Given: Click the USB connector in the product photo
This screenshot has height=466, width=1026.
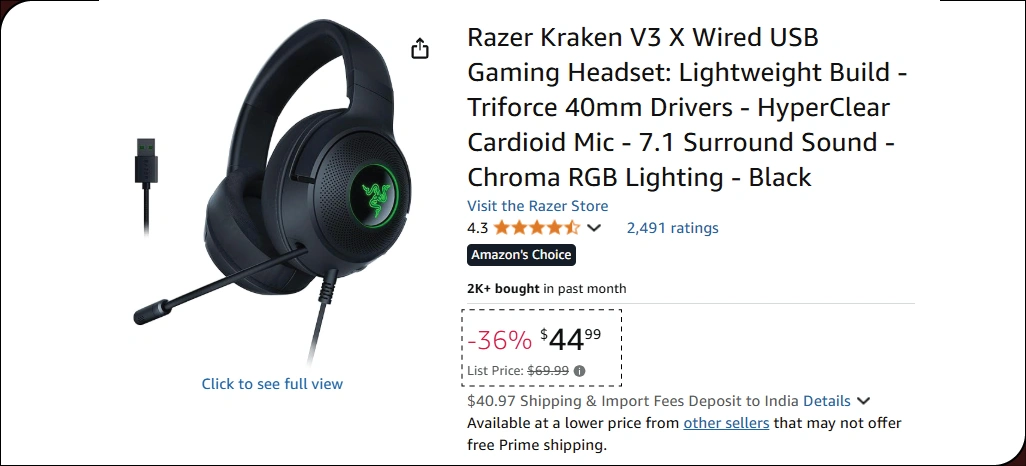Looking at the screenshot, I should pos(146,161).
